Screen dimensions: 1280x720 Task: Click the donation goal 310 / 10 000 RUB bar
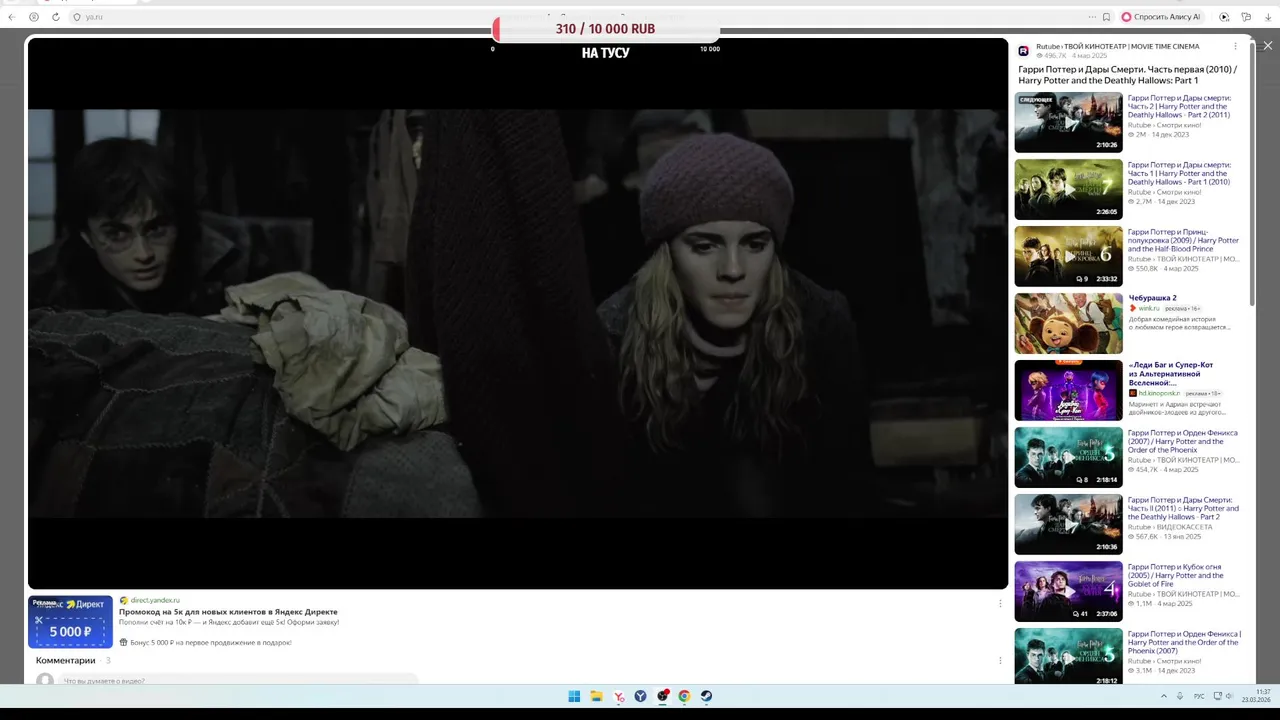(605, 29)
